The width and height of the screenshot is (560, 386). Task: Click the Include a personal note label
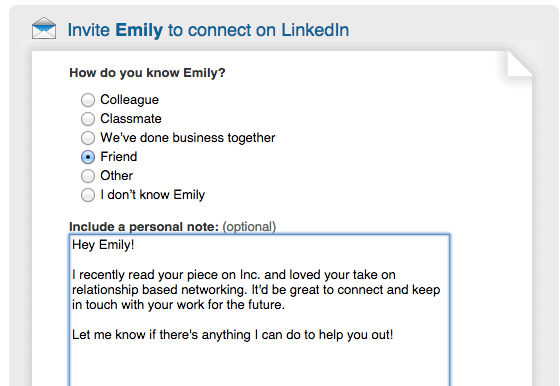click(x=144, y=227)
